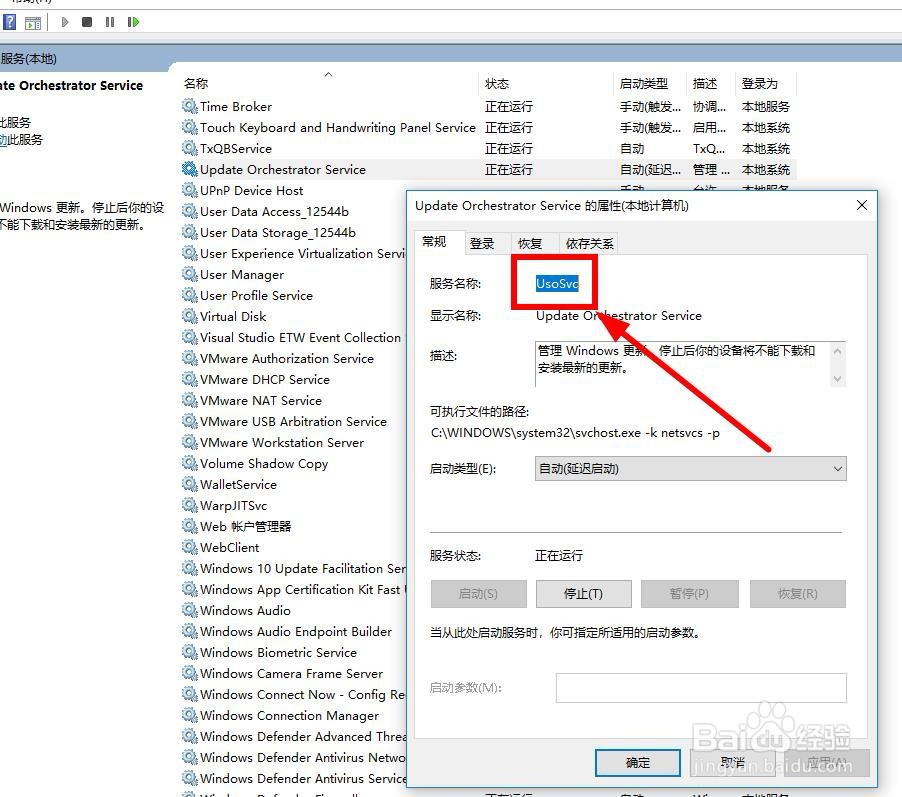
Task: Select the Time Broker service icon
Action: pyautogui.click(x=190, y=106)
